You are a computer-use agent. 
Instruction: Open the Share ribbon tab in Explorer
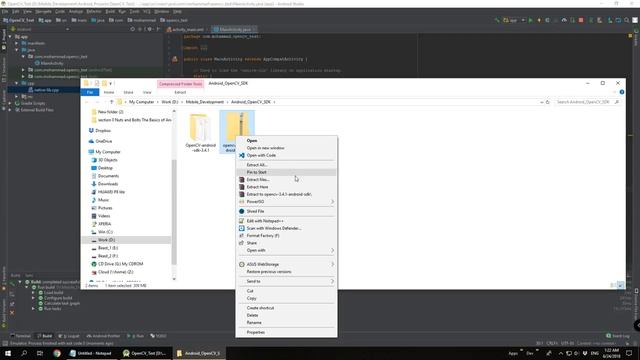(x=128, y=93)
